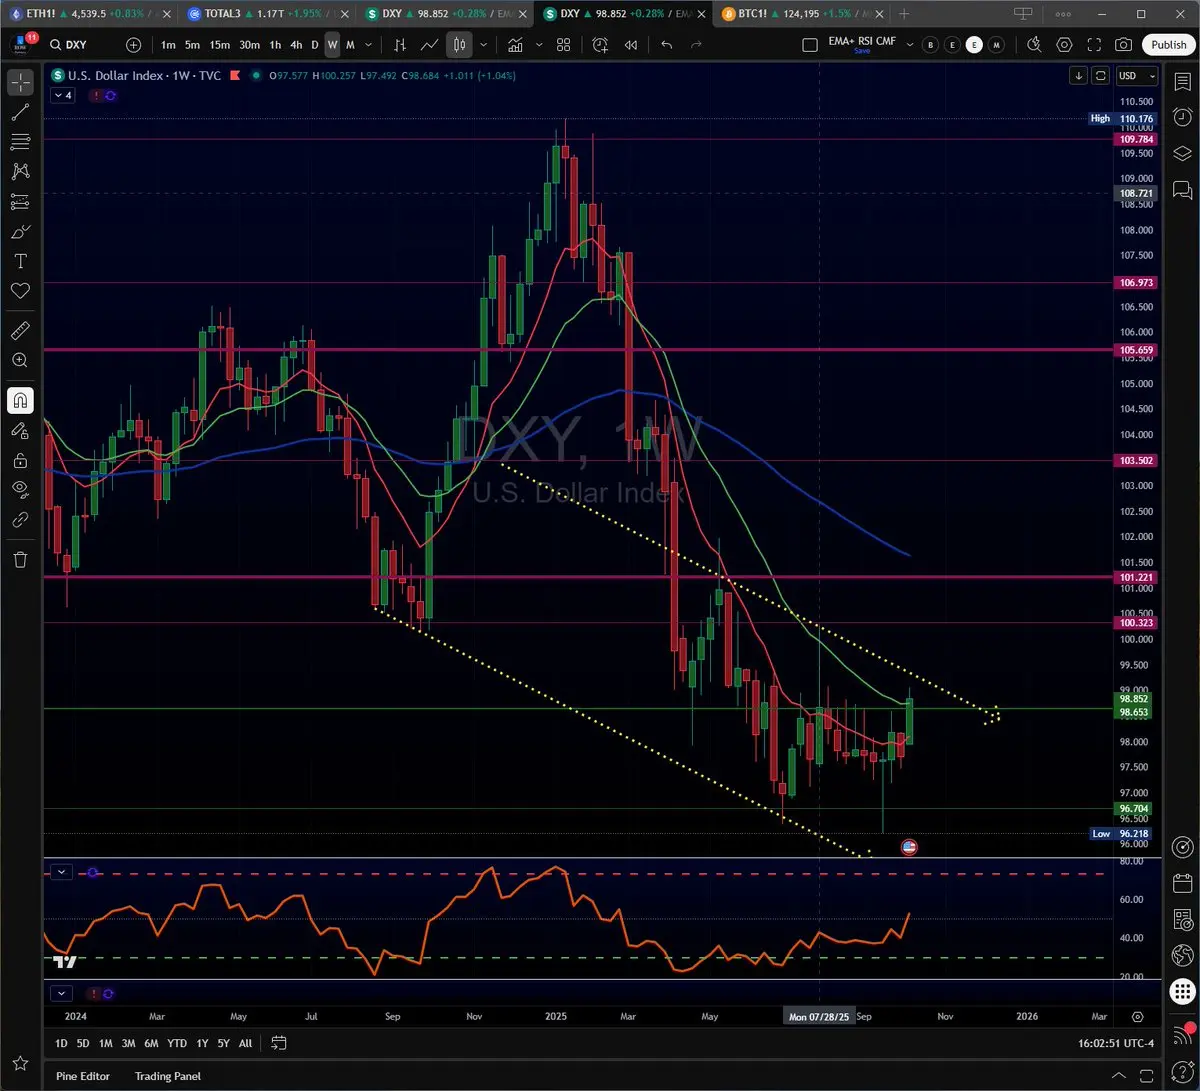Toggle lock all drawings padlock

coord(20,460)
